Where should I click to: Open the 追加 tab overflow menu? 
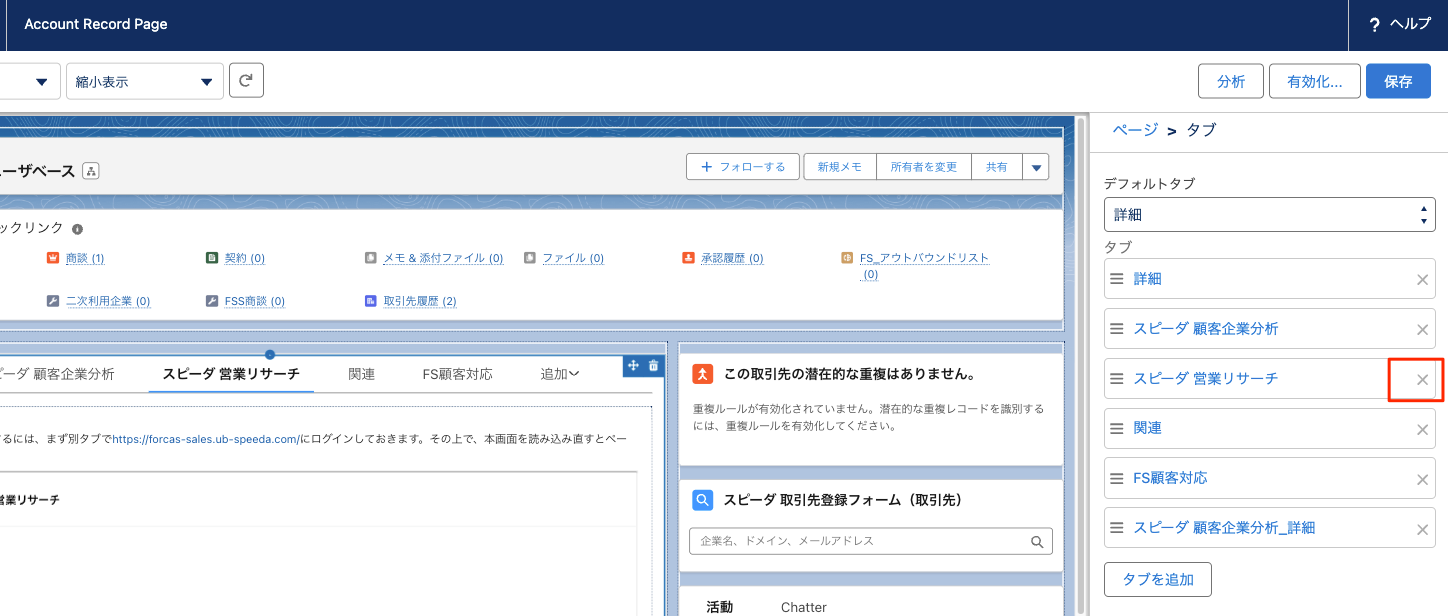pos(560,374)
